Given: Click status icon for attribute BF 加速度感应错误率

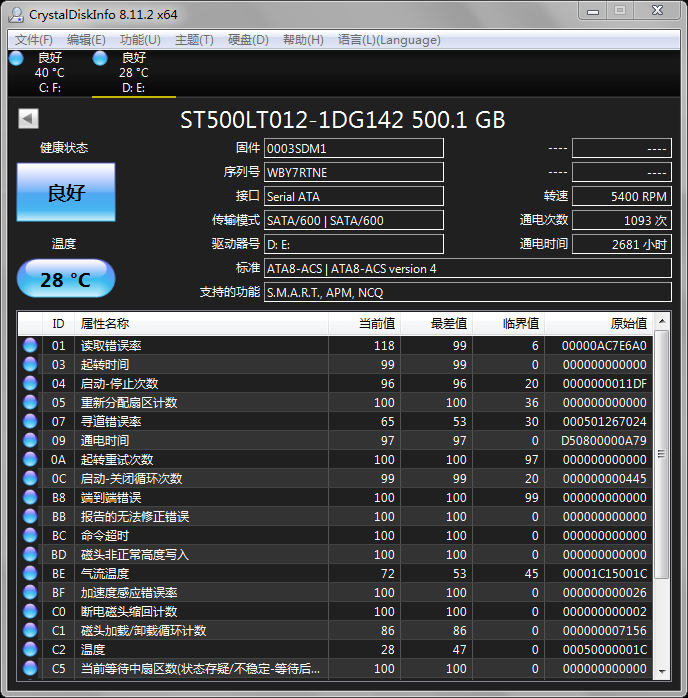Looking at the screenshot, I should pos(30,592).
